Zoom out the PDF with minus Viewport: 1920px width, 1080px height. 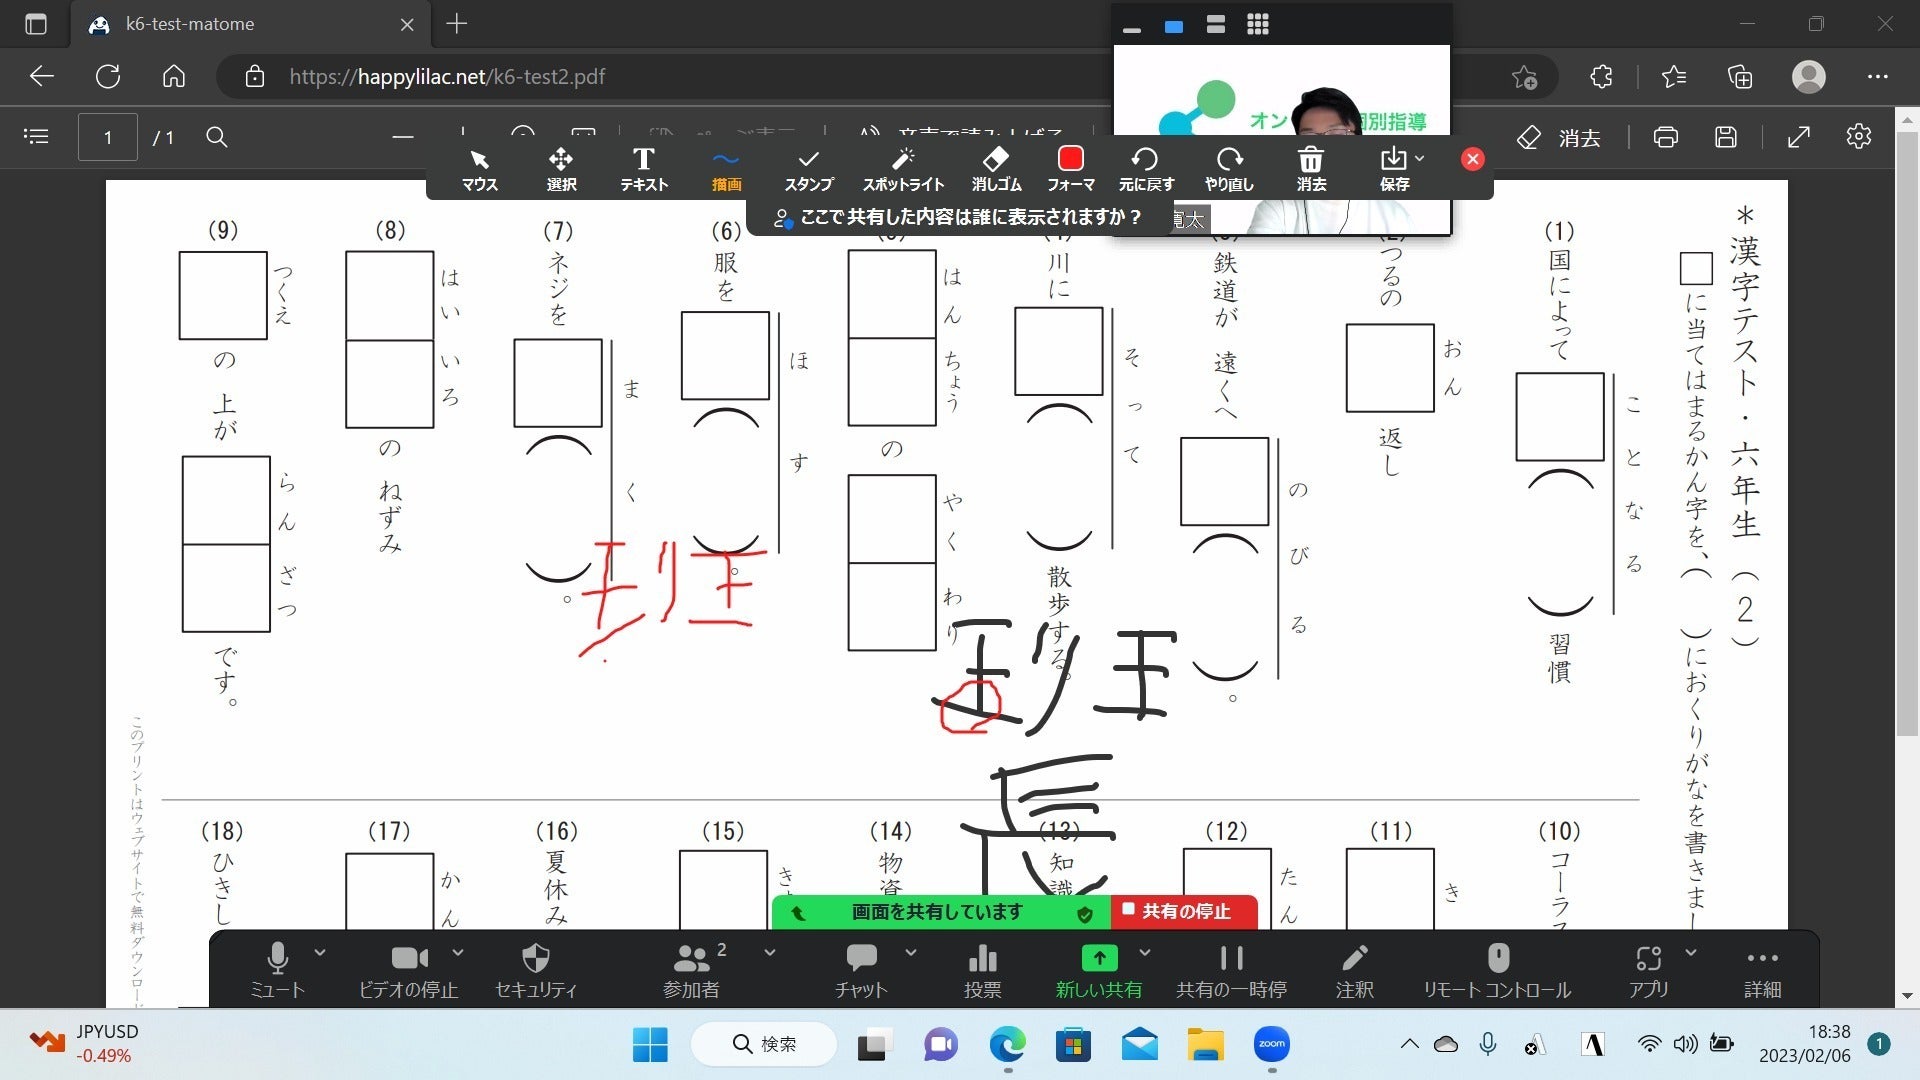pyautogui.click(x=403, y=137)
